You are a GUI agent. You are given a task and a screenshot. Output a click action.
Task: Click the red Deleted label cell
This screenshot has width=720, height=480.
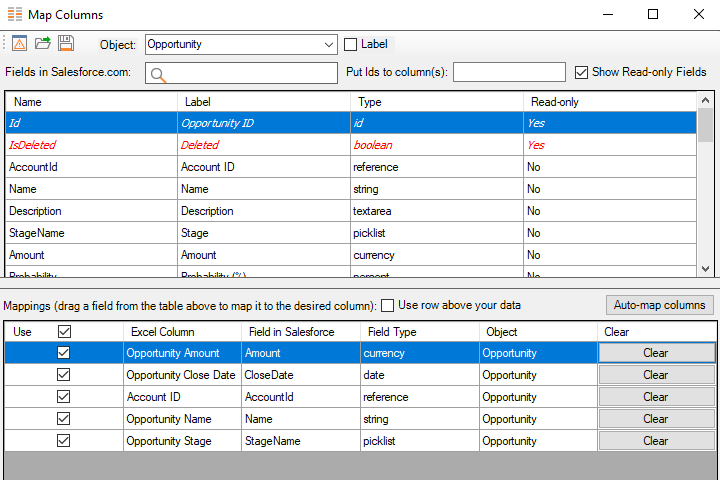(264, 145)
